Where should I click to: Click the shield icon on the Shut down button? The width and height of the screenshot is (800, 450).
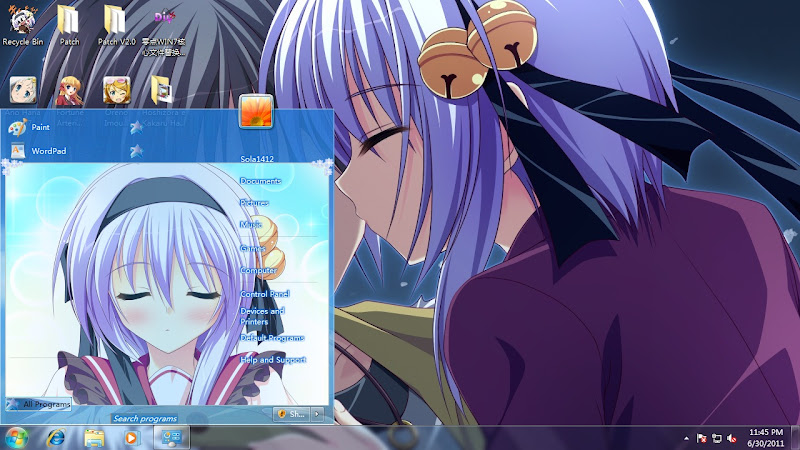click(282, 414)
